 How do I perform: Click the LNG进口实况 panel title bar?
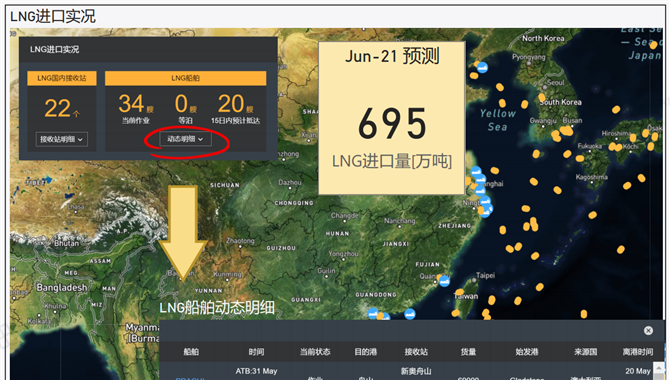pos(148,50)
